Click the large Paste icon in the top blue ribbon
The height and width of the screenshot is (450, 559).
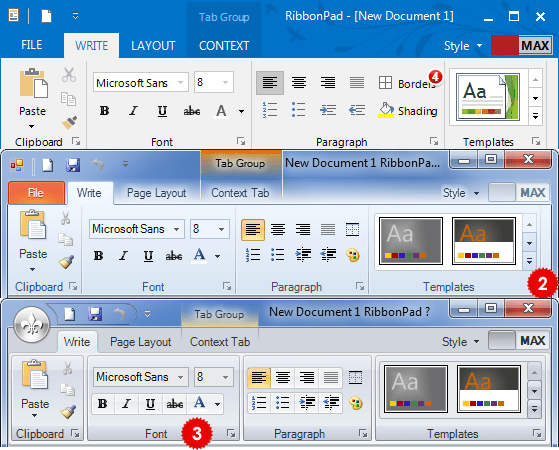33,83
